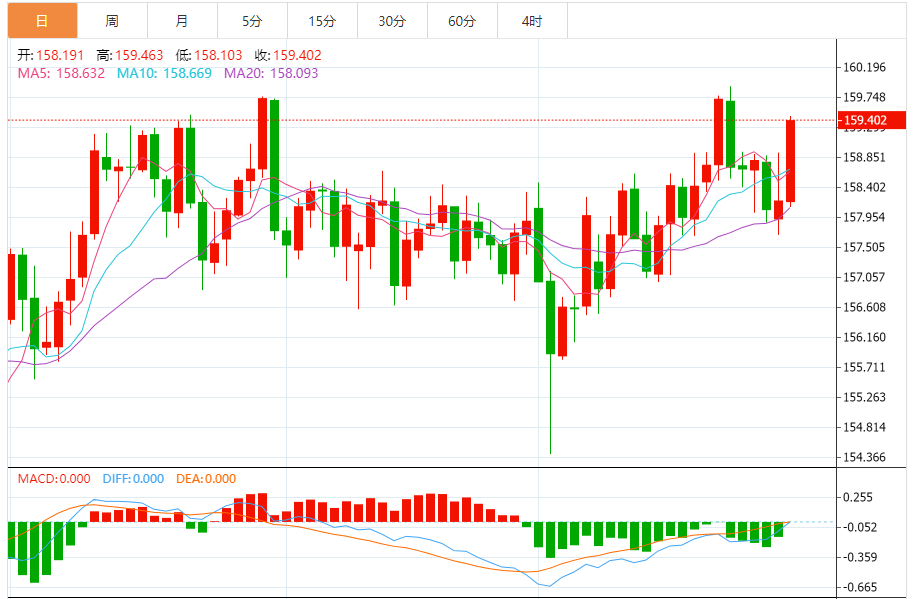Switch to the 周 weekly tab
This screenshot has height=599, width=914.
(x=113, y=21)
